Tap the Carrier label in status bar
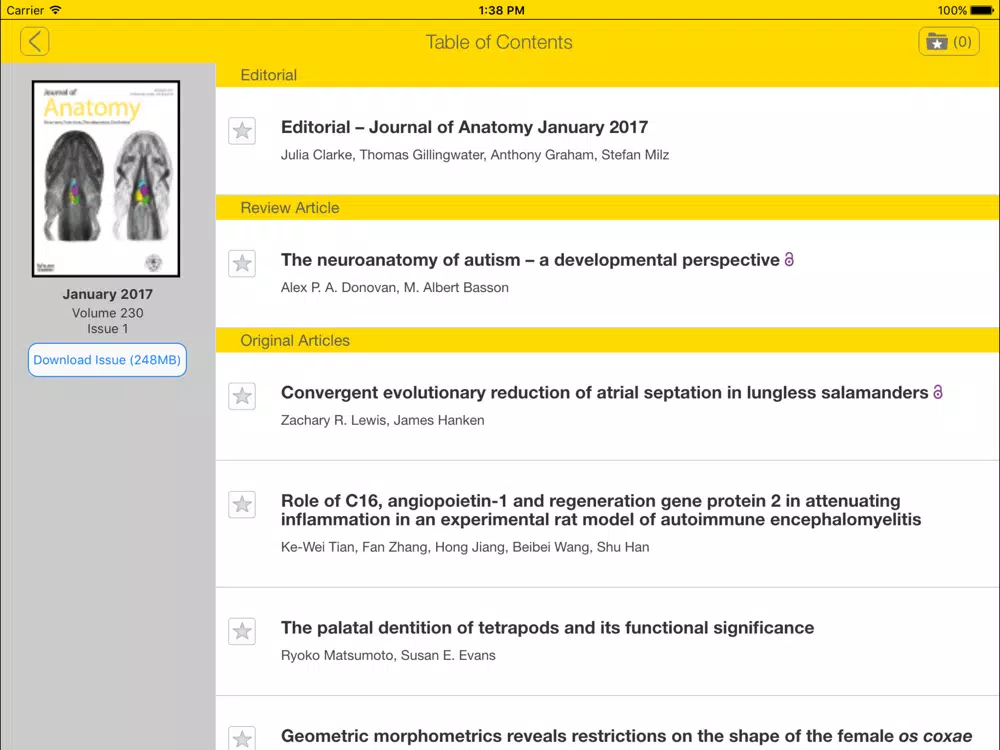Image resolution: width=1000 pixels, height=750 pixels. tap(25, 10)
